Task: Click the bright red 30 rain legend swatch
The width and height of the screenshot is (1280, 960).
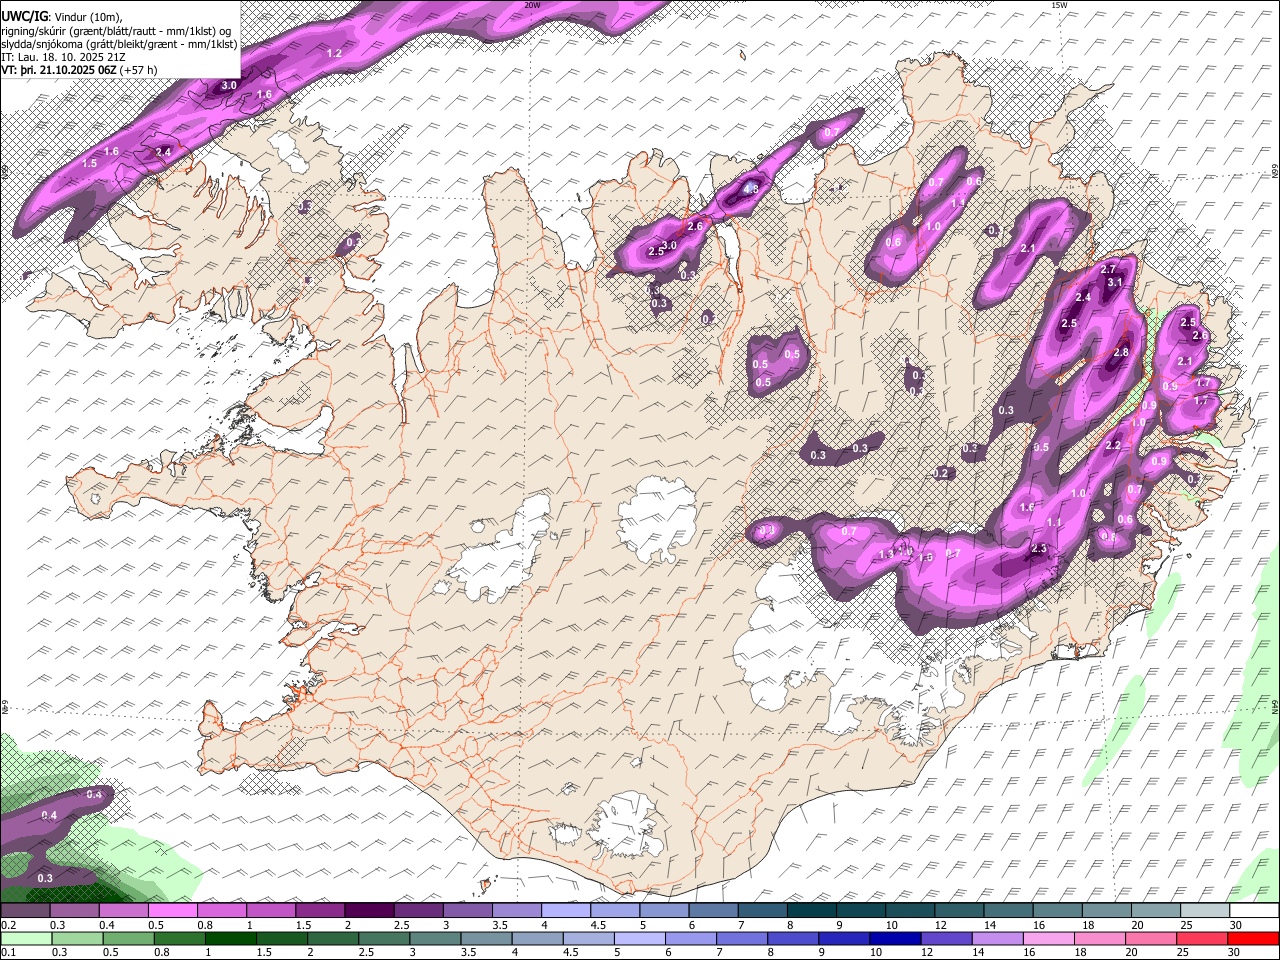Action: click(1252, 938)
